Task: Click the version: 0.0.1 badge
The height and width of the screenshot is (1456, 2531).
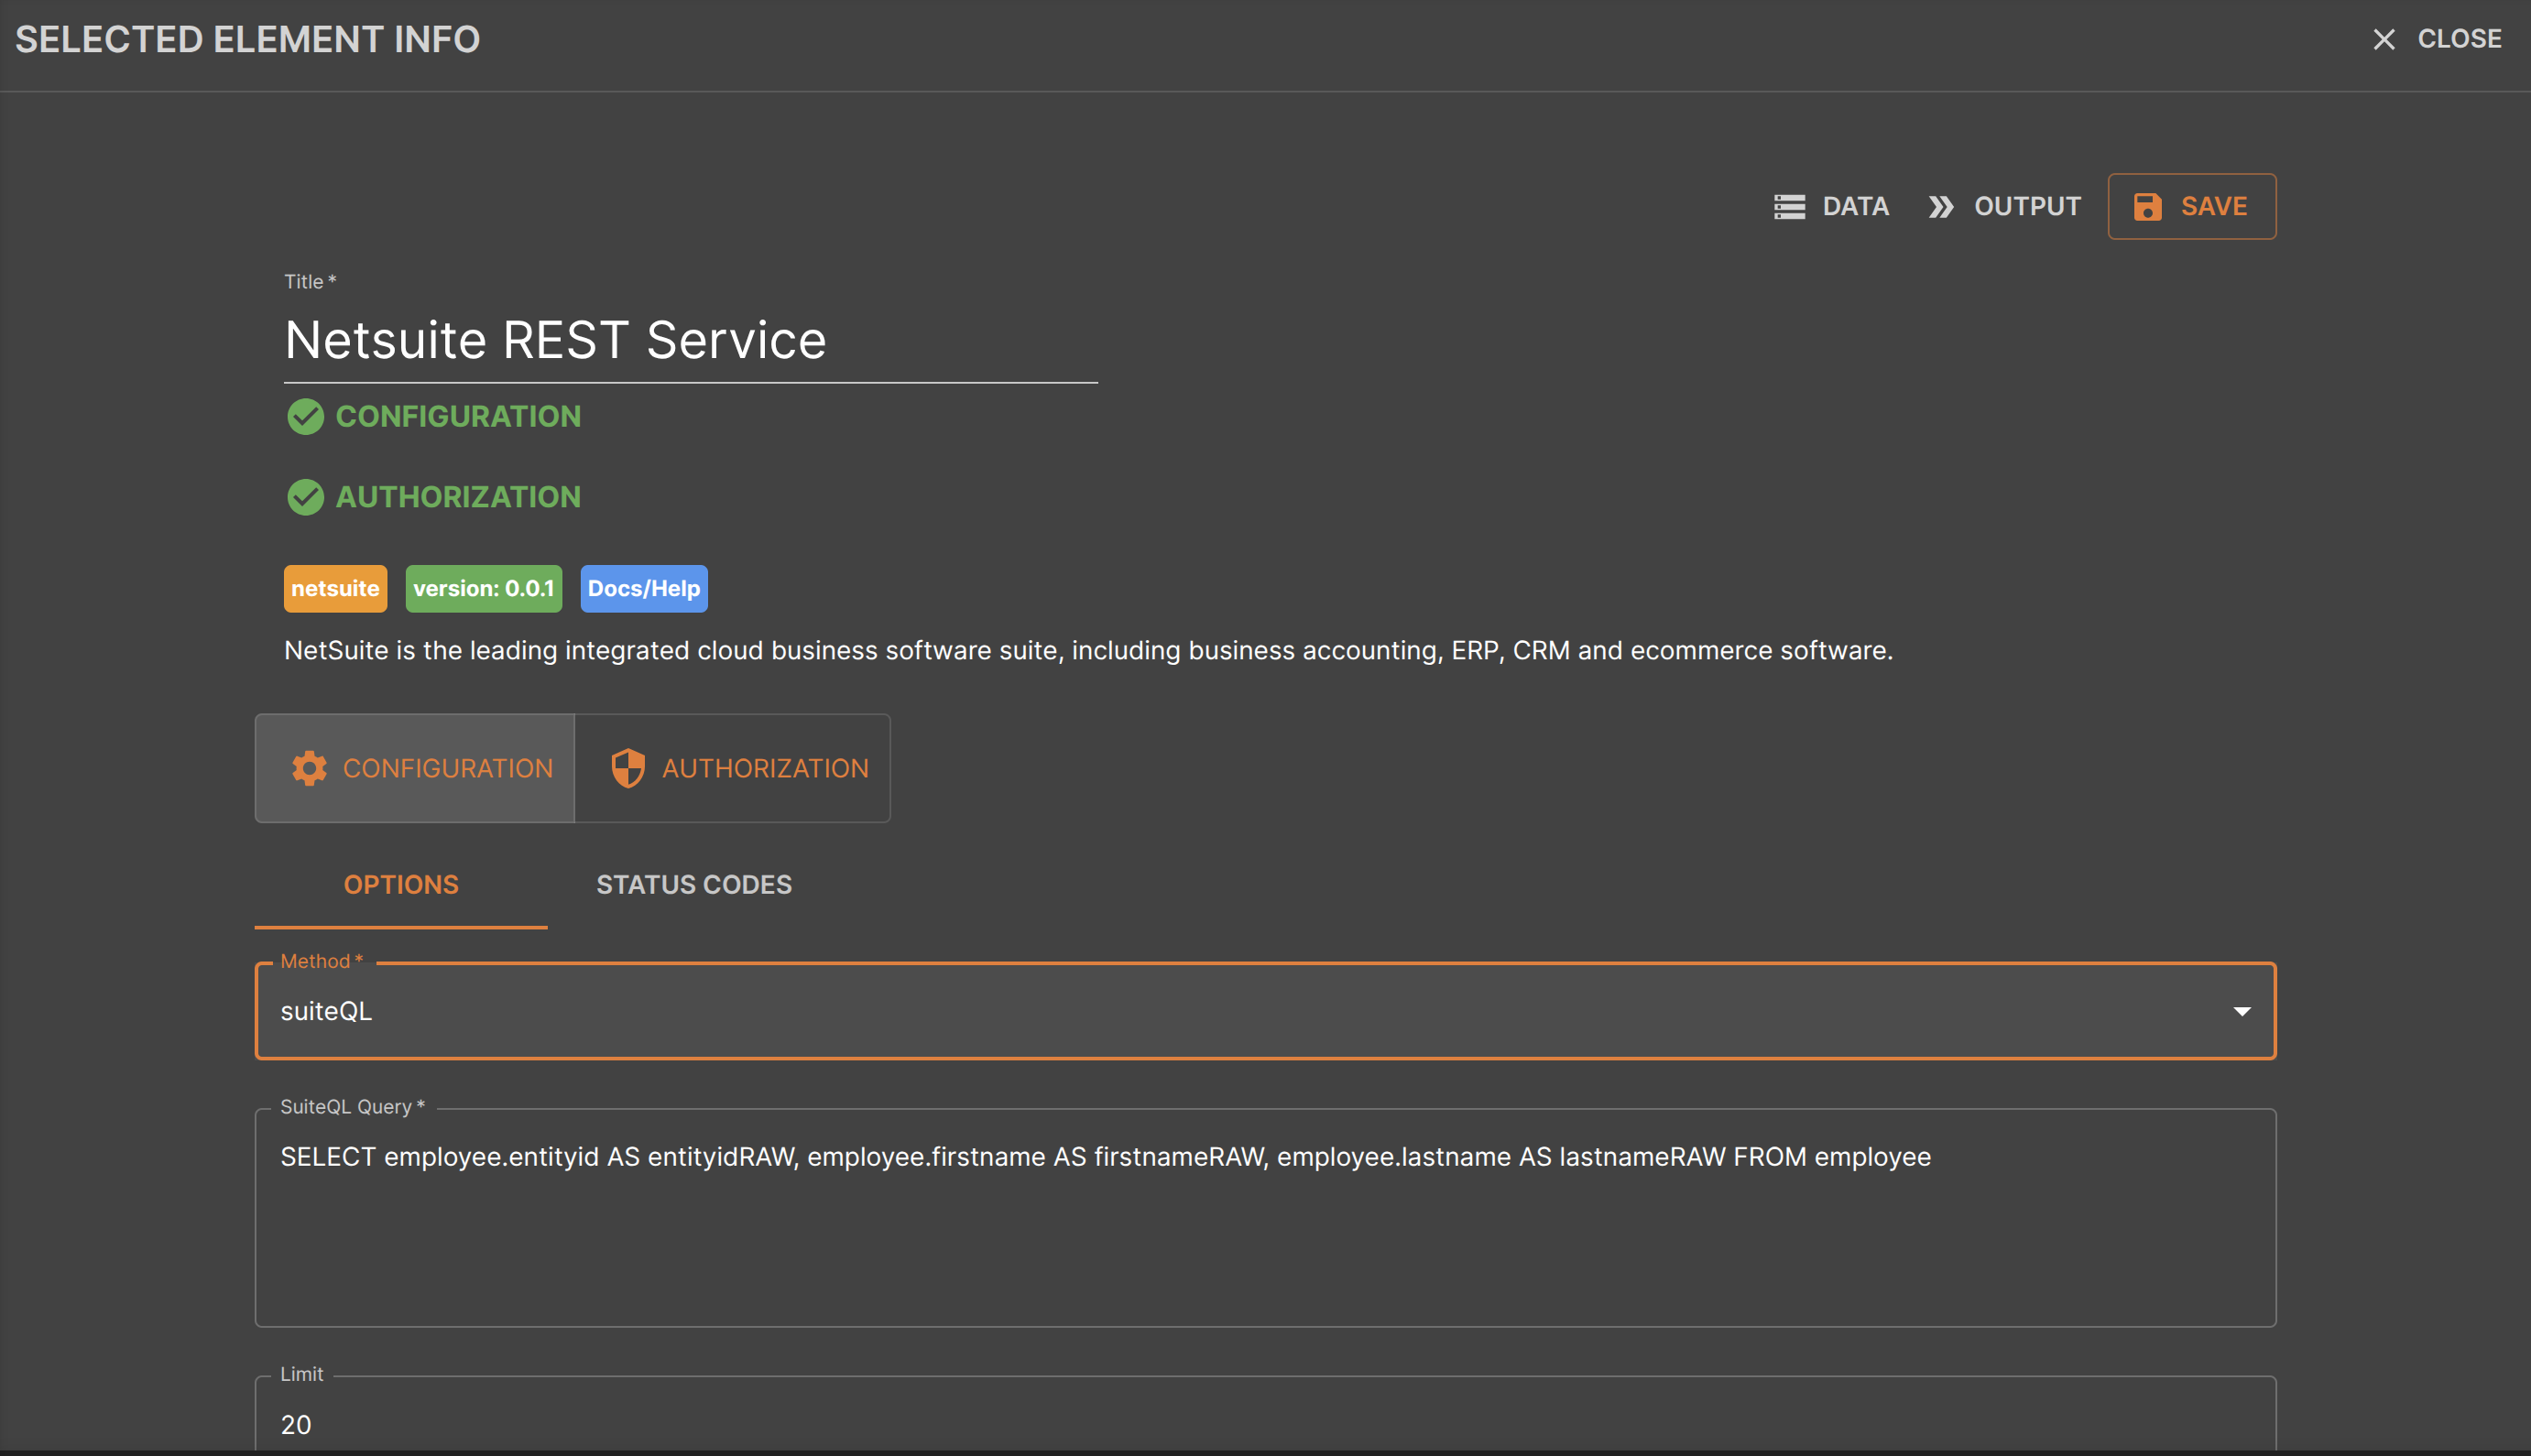Action: pyautogui.click(x=483, y=588)
